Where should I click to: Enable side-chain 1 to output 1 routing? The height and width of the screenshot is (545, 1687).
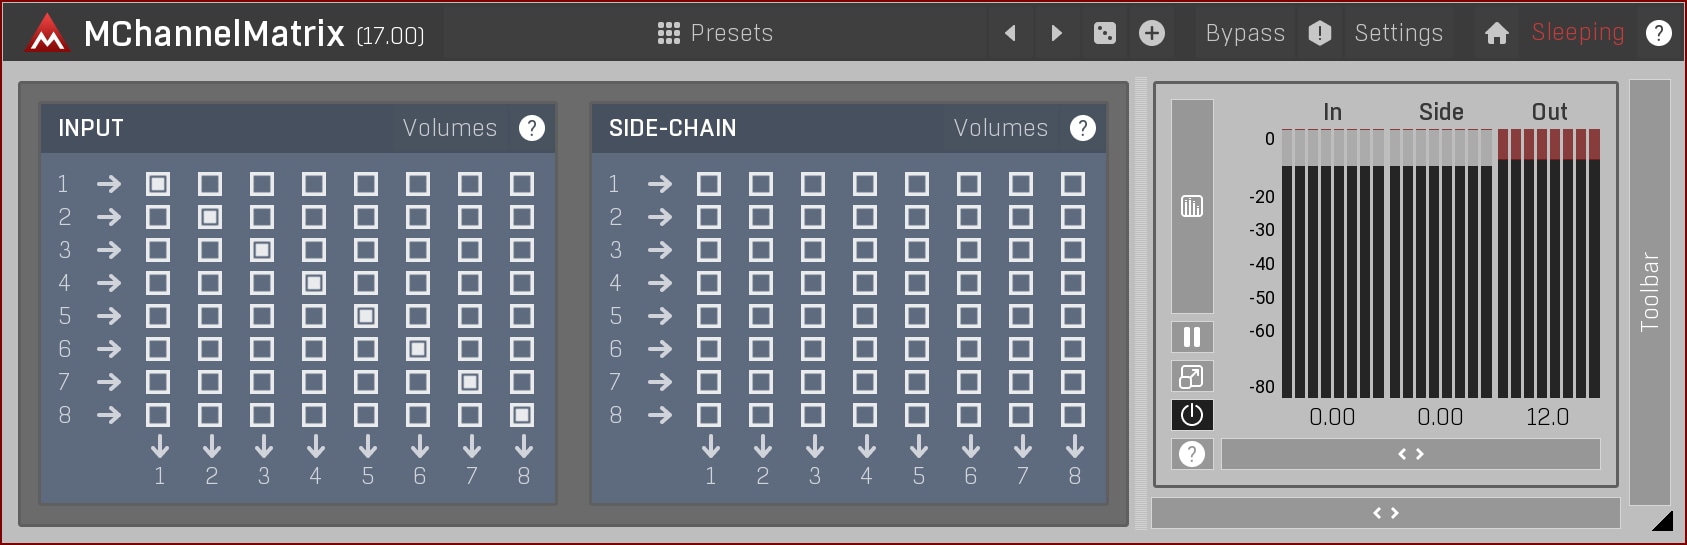pos(709,184)
